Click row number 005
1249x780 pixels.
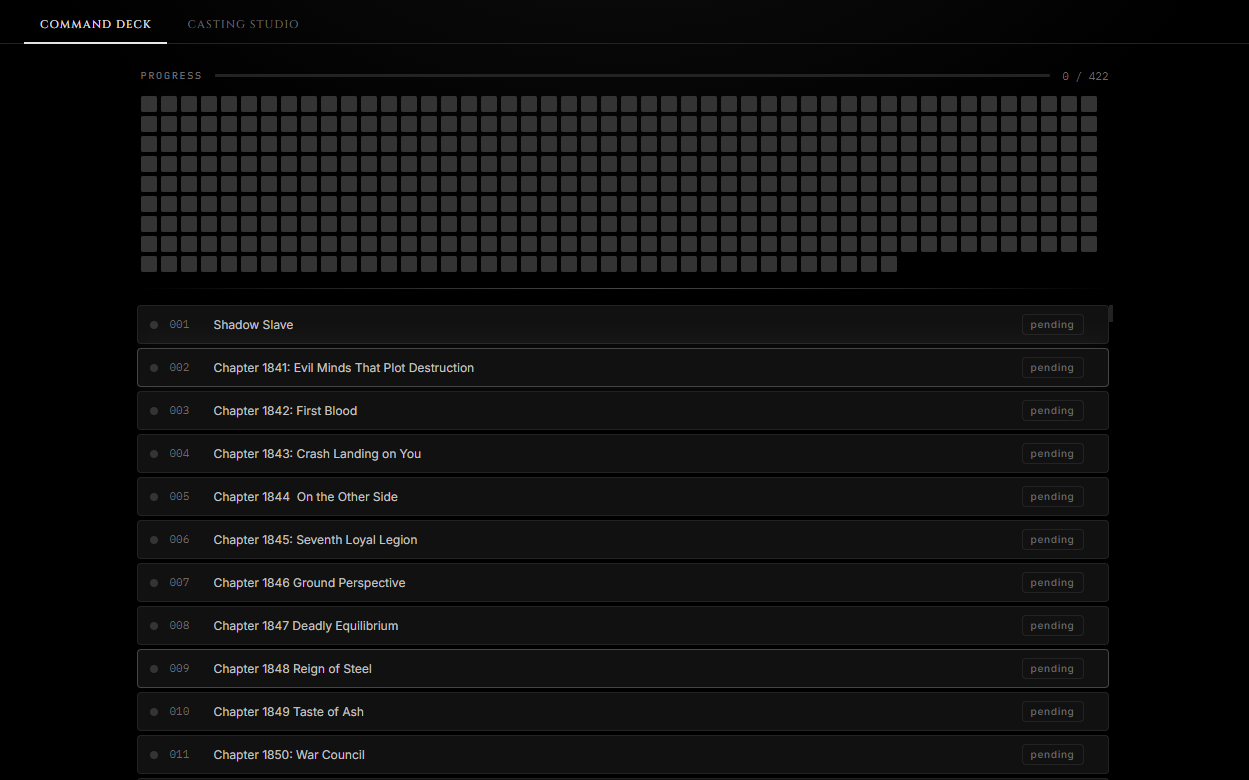click(x=179, y=497)
